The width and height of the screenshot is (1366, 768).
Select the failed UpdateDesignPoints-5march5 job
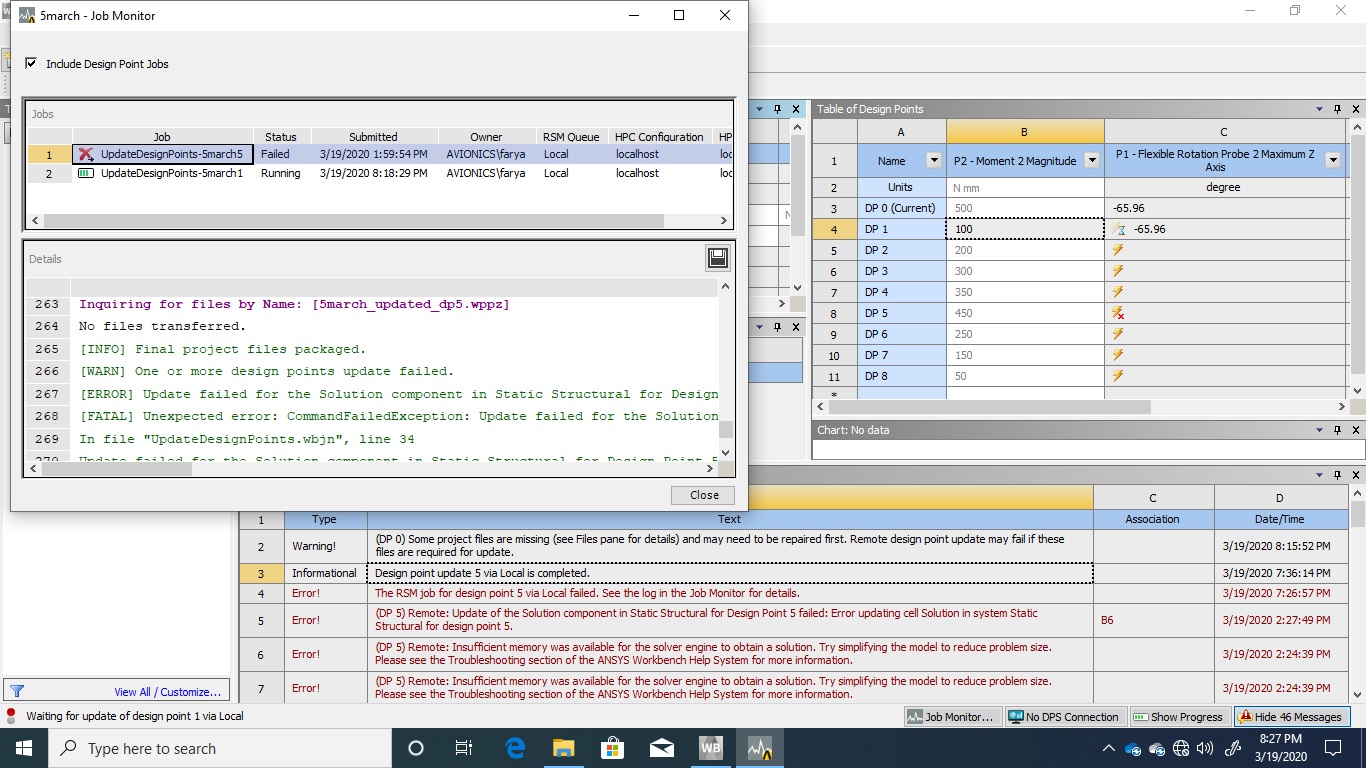162,154
